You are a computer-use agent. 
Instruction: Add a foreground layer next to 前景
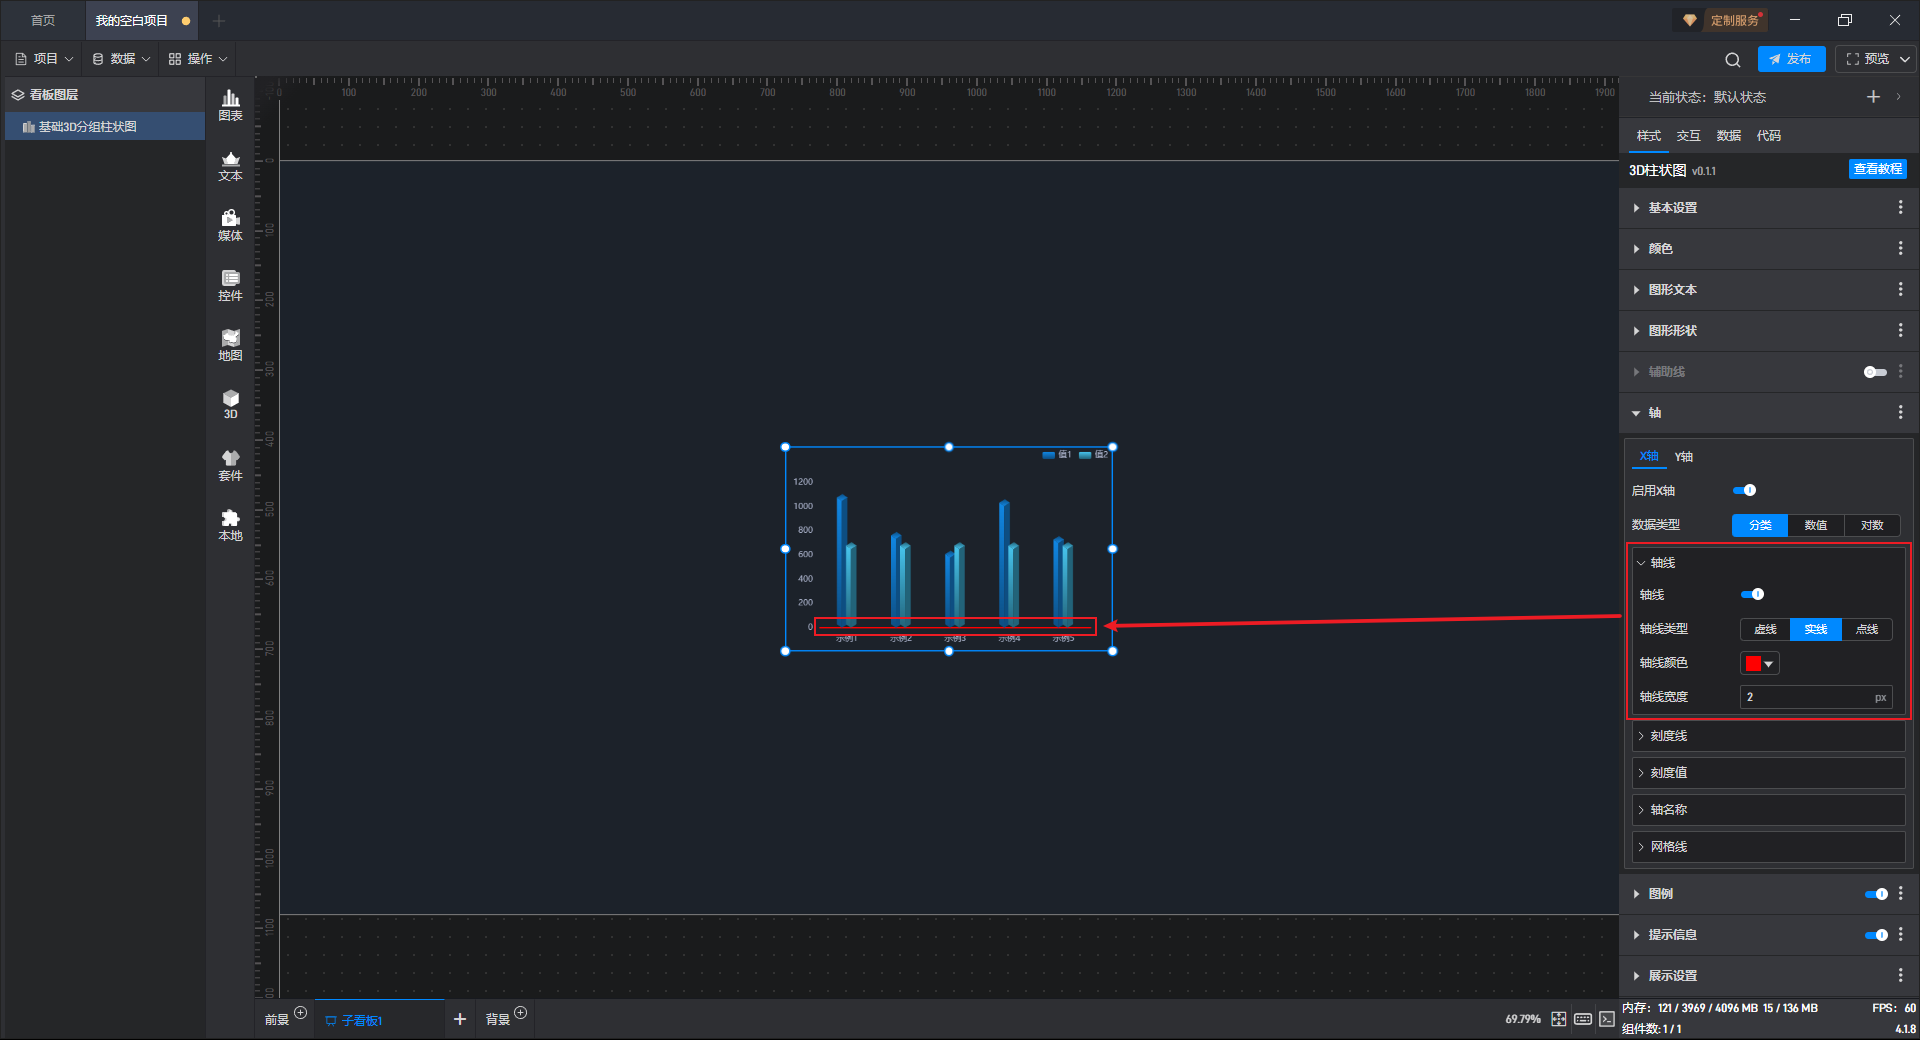[300, 1013]
